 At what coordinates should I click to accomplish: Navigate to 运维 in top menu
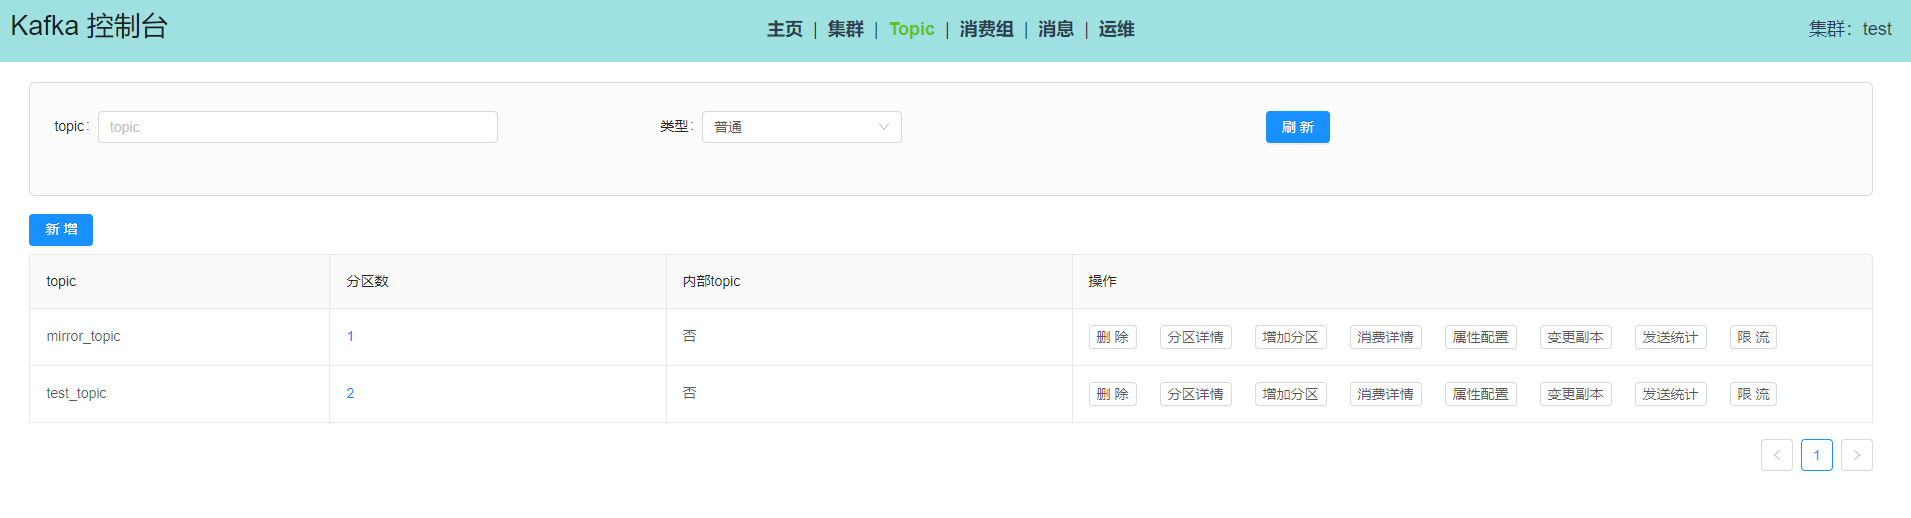point(1116,29)
